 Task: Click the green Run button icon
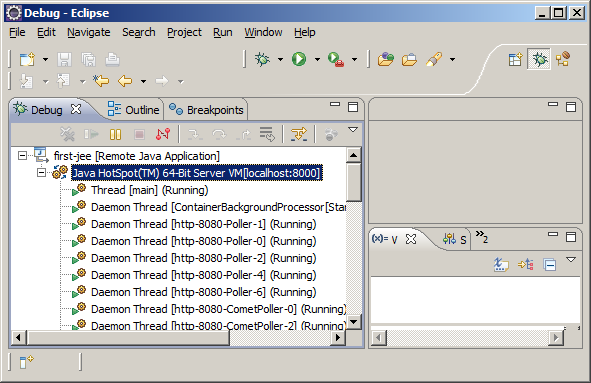tap(299, 59)
